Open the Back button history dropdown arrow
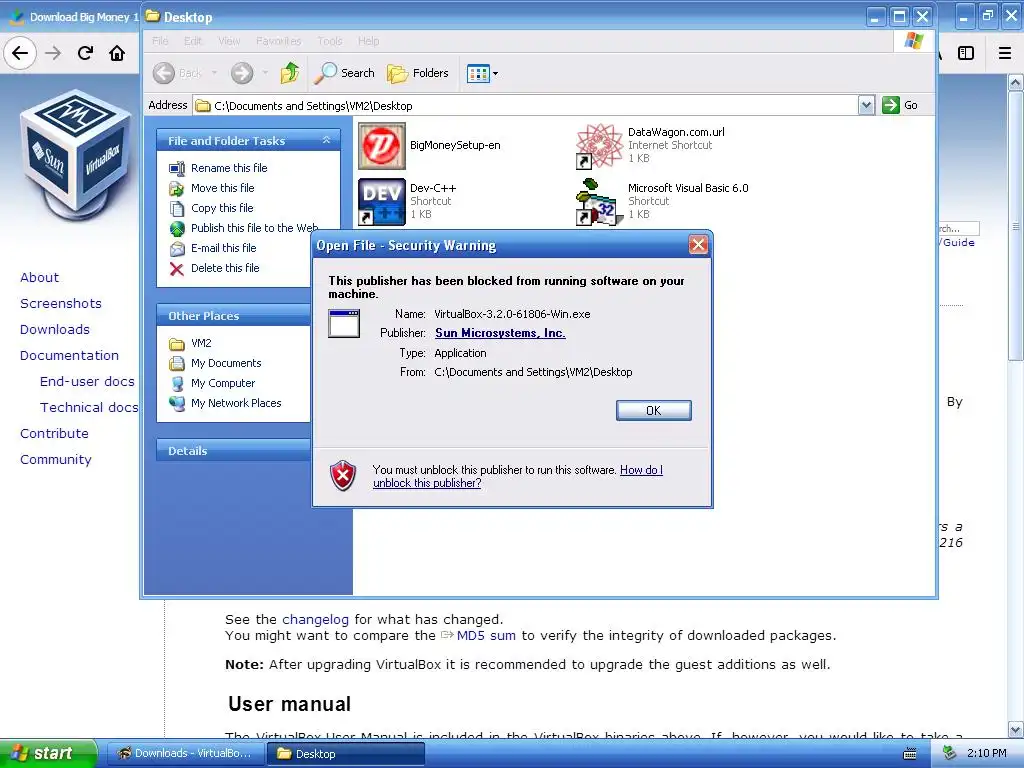 tap(214, 73)
